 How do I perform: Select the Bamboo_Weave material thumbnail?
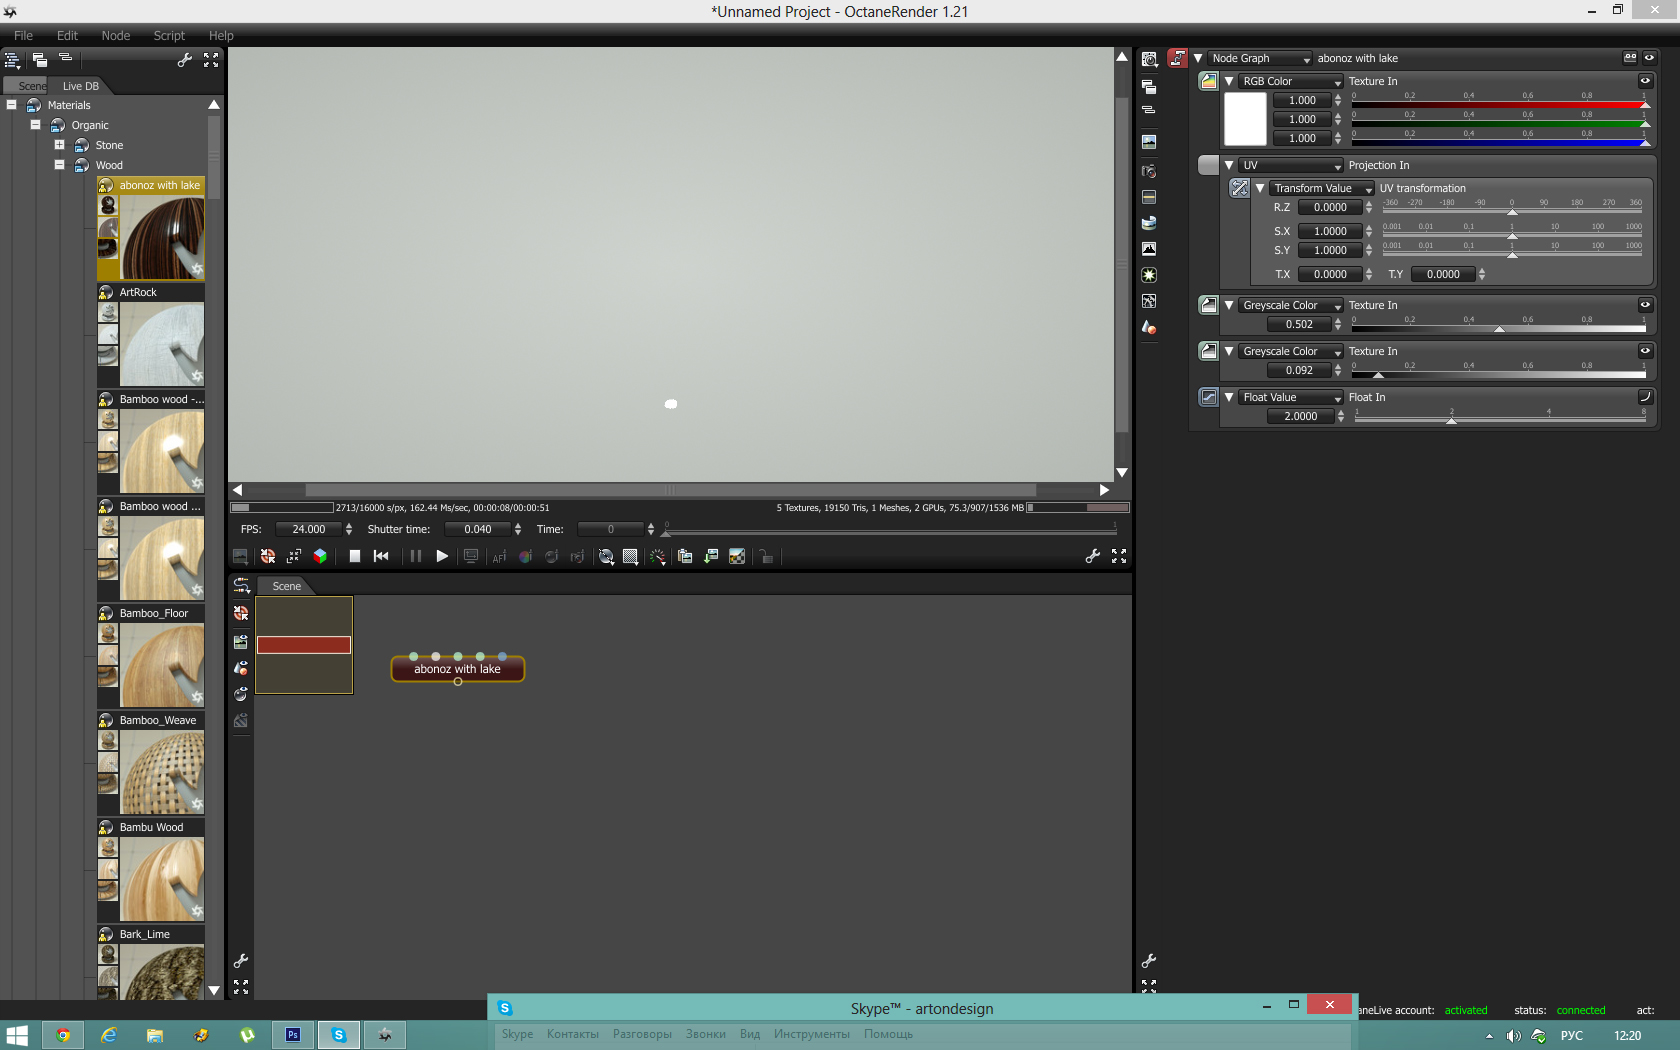point(162,772)
